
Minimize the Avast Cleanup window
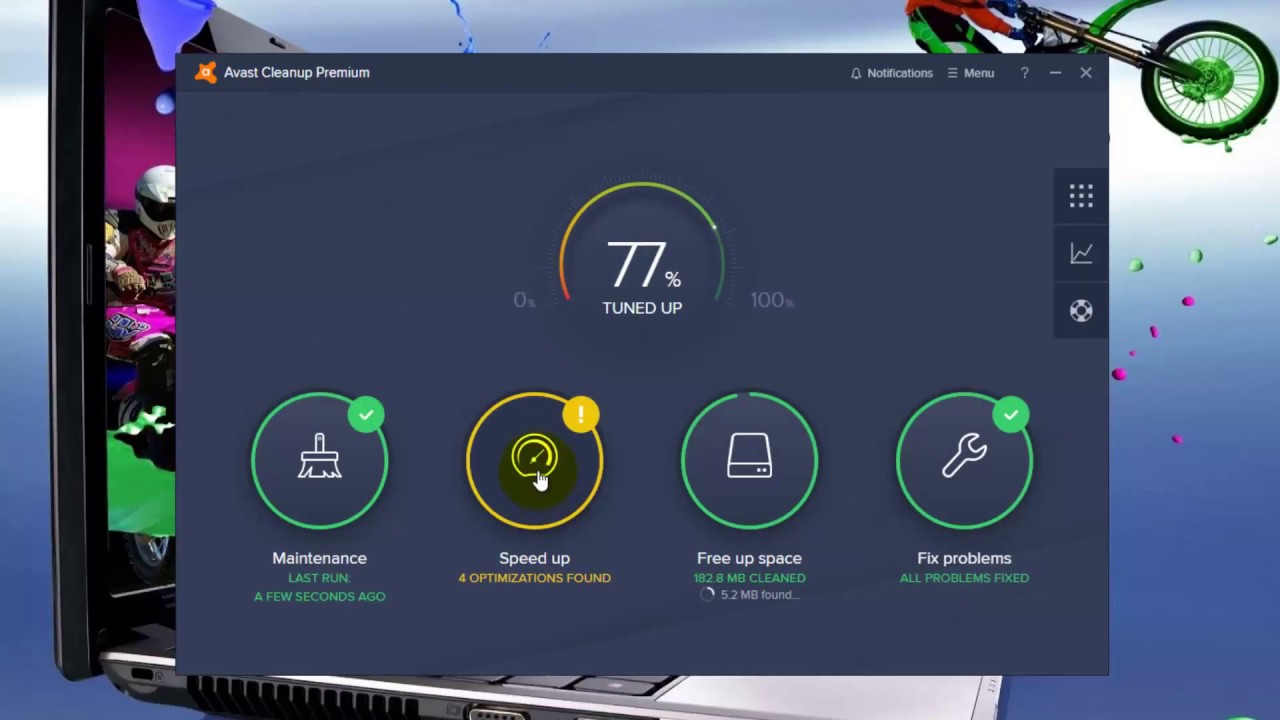click(1055, 73)
